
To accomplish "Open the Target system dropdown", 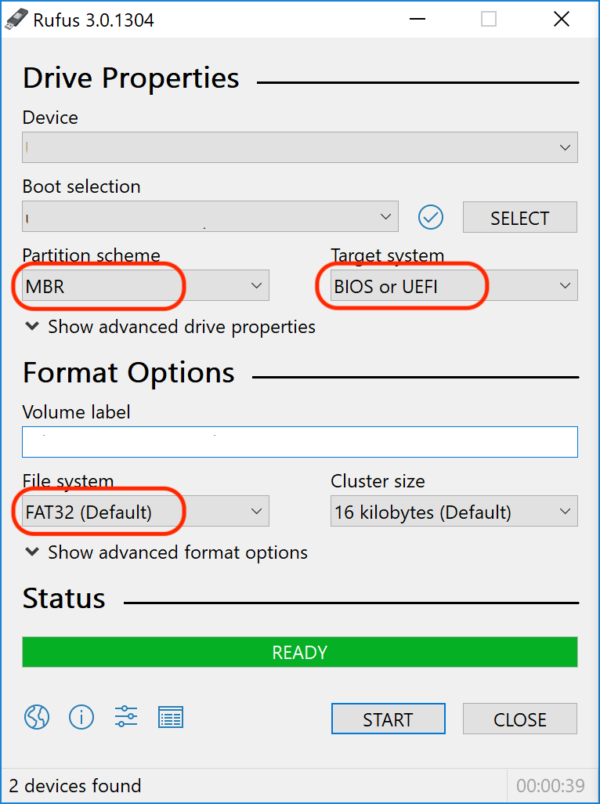I will pyautogui.click(x=453, y=285).
